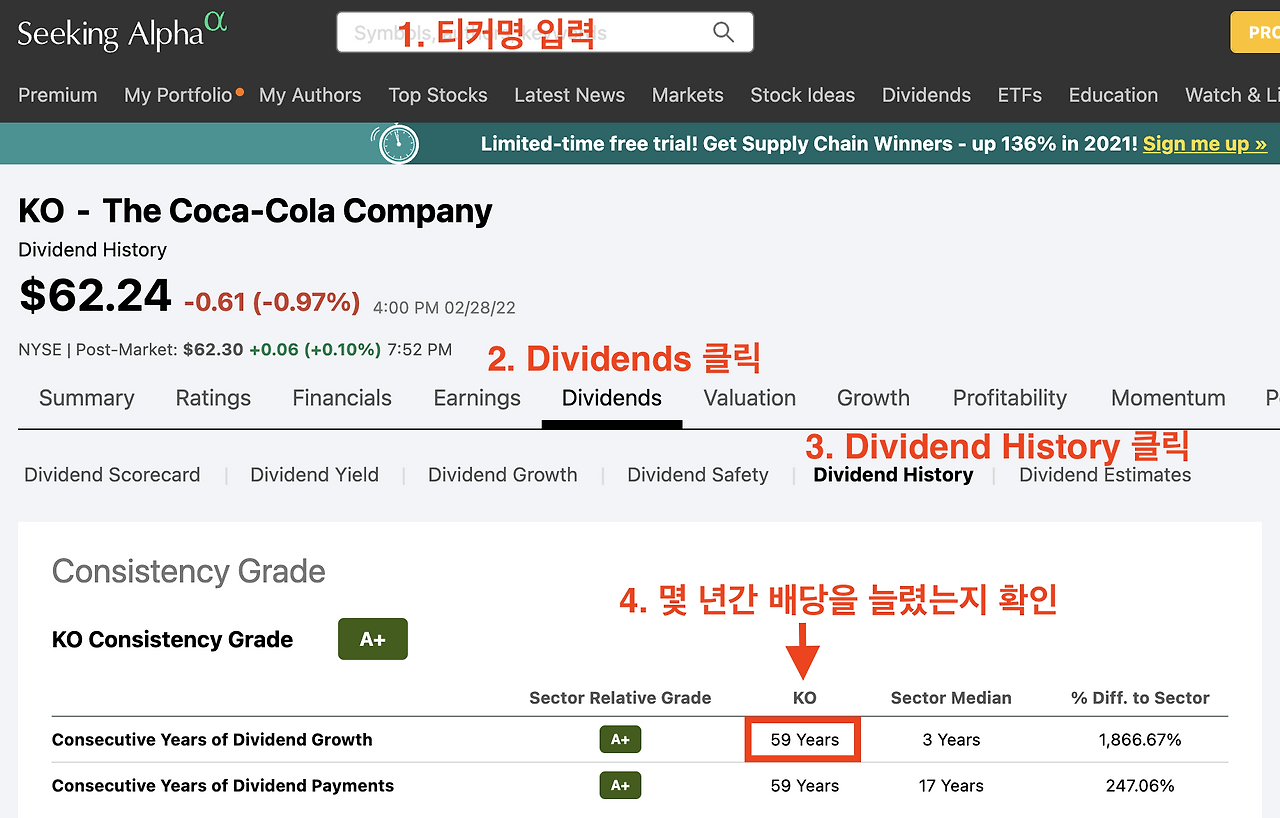This screenshot has width=1280, height=818.
Task: Focus the symbol search input field
Action: [544, 32]
